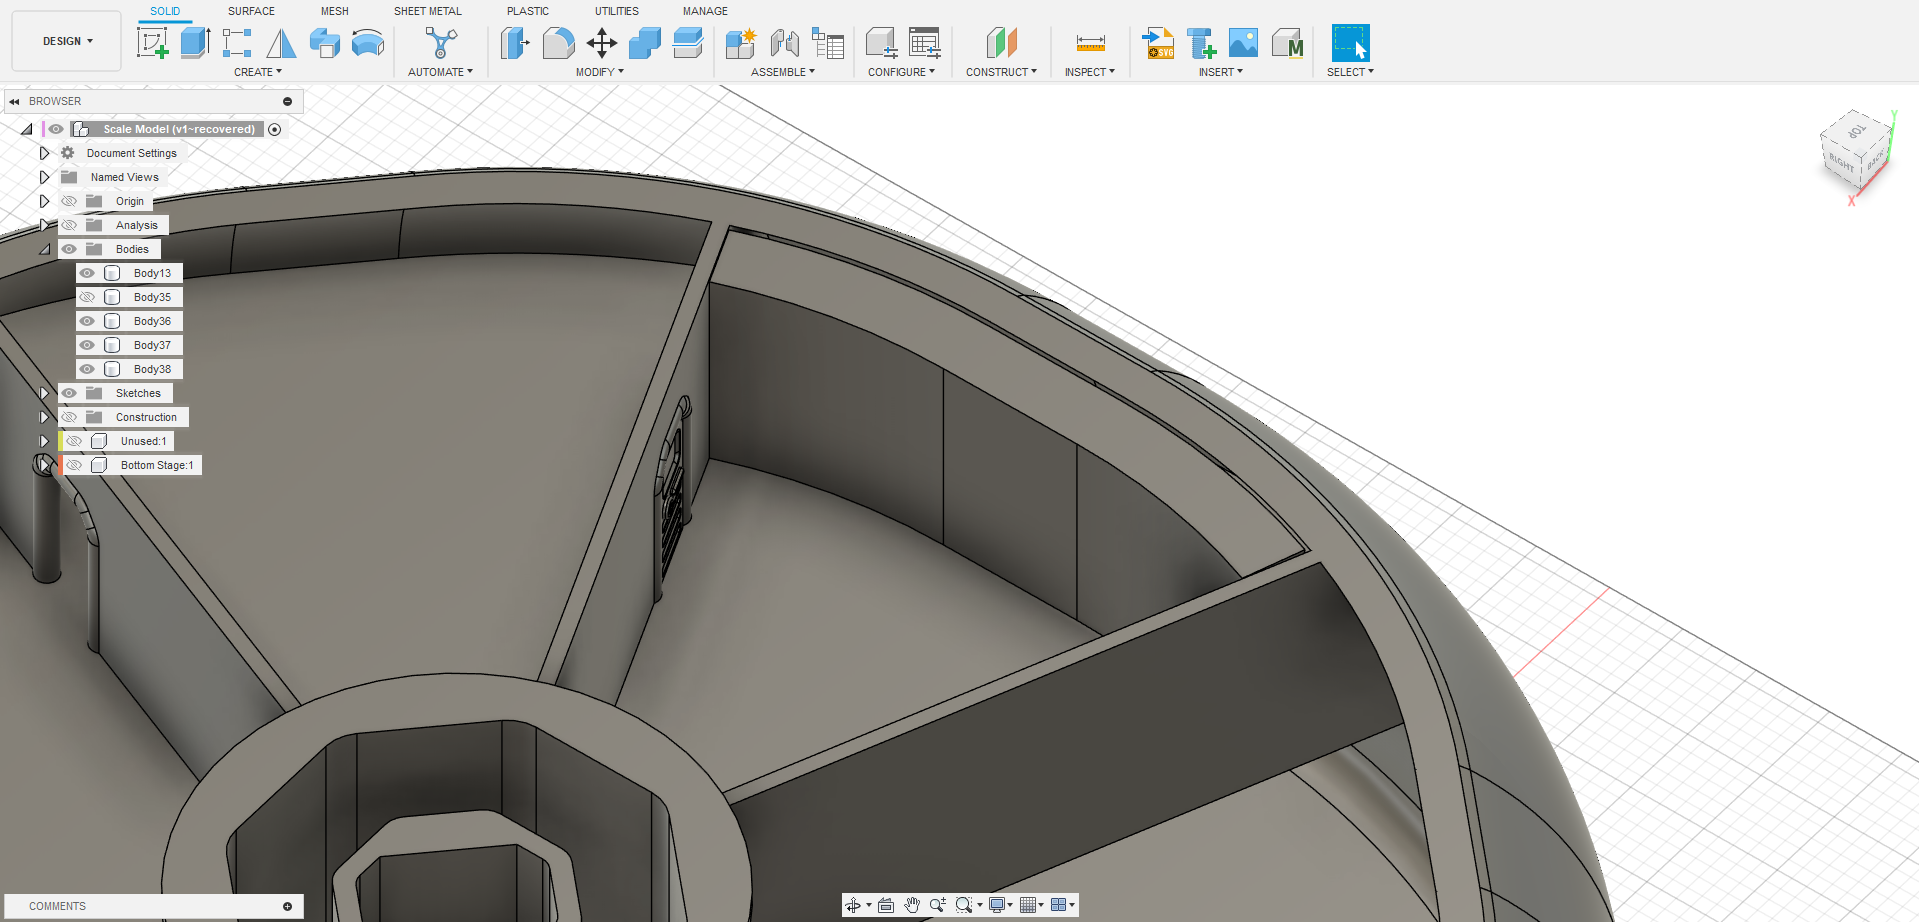Screen dimensions: 1919x922
Task: Open the configuration table icon
Action: coord(925,43)
